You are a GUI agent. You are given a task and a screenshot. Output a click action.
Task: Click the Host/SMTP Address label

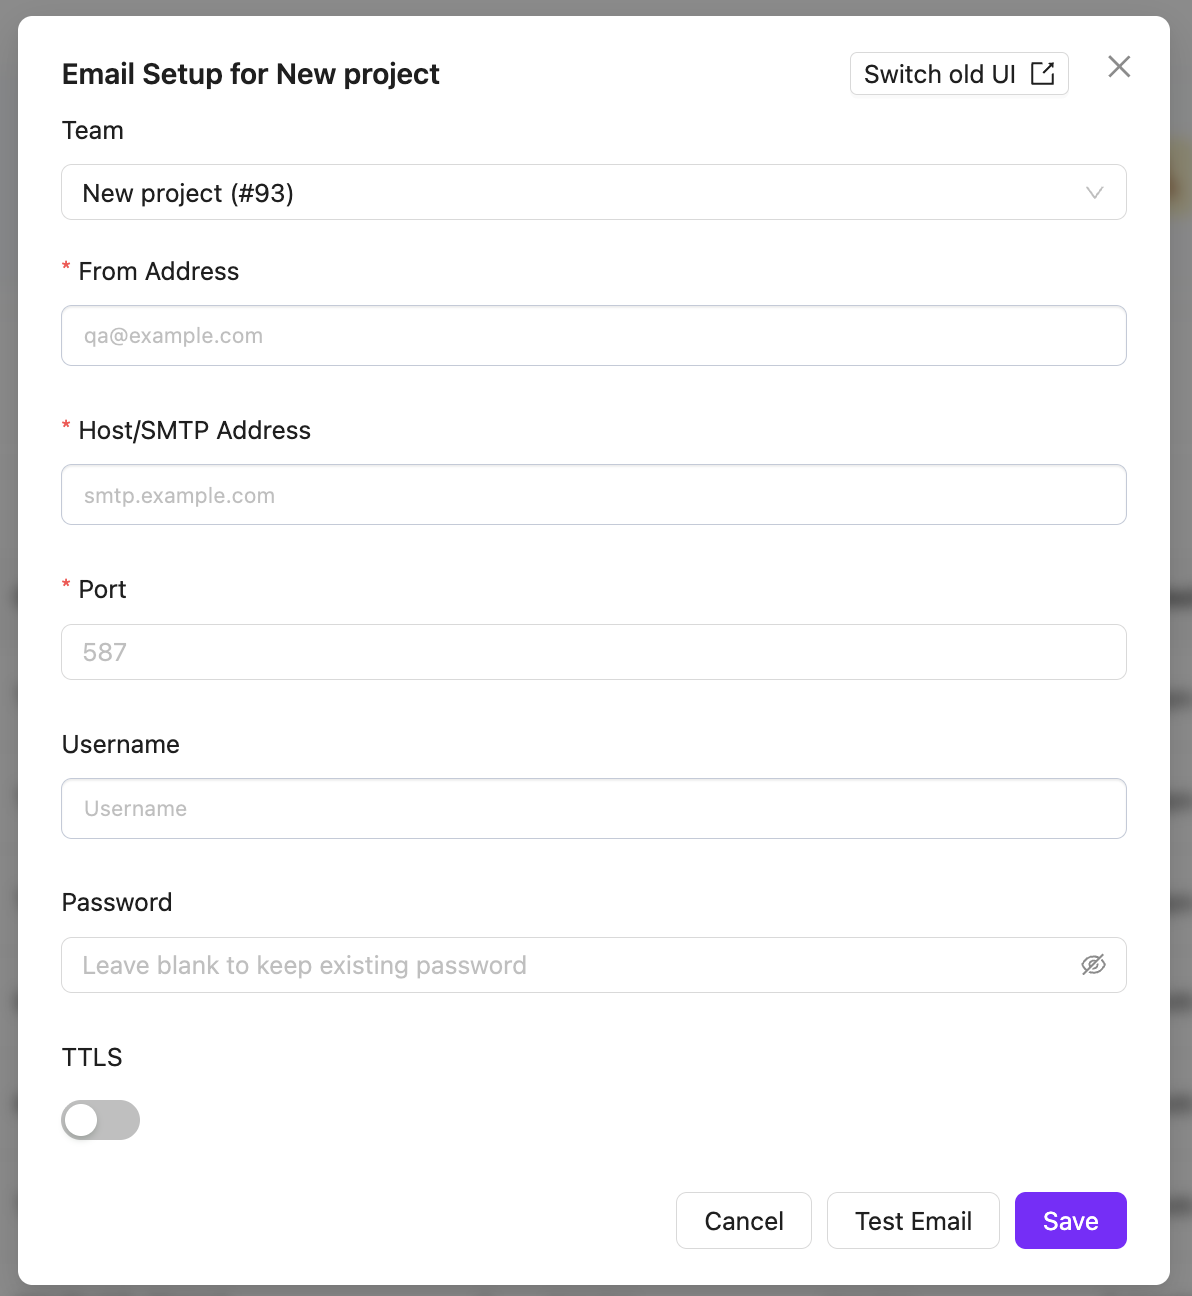pos(195,431)
